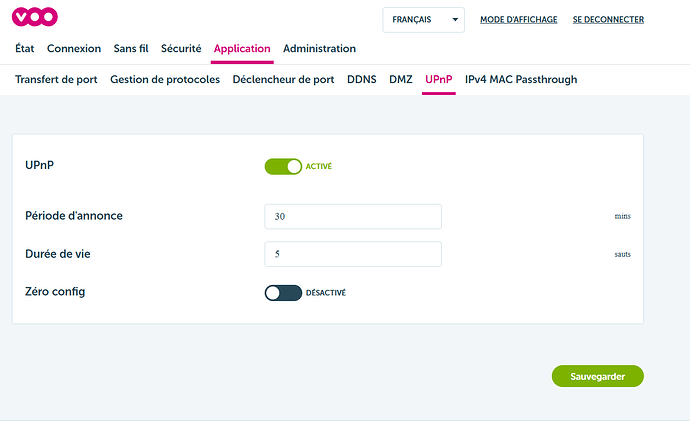This screenshot has height=423, width=690.
Task: Select the Application tab
Action: click(242, 48)
